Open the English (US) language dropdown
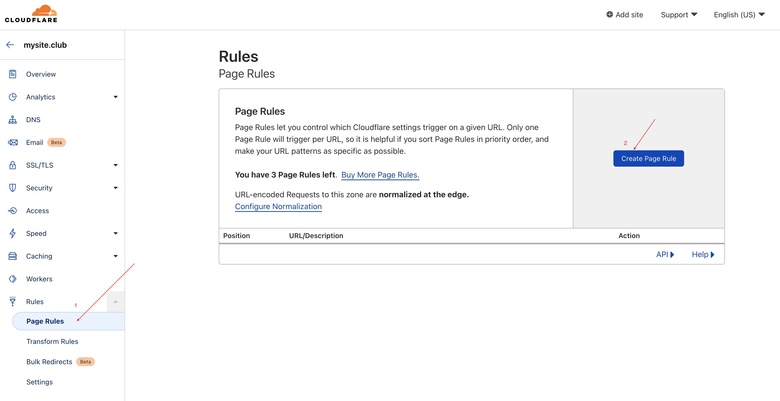The image size is (780, 401). tap(739, 15)
